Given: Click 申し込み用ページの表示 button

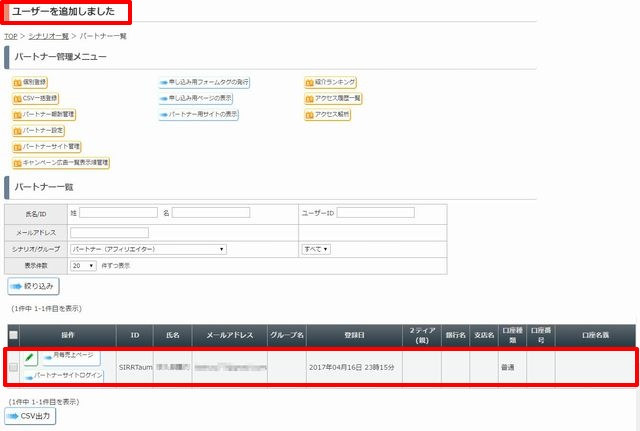Looking at the screenshot, I should click(x=196, y=98).
